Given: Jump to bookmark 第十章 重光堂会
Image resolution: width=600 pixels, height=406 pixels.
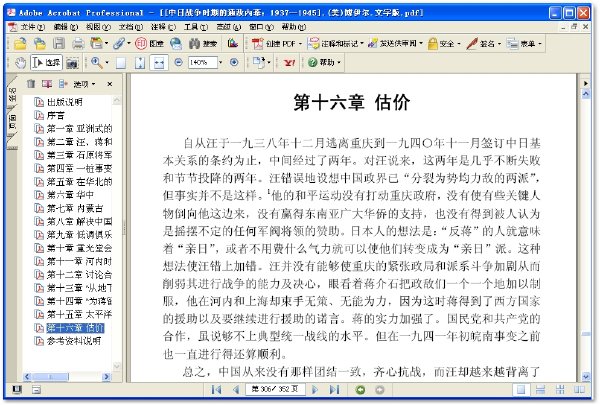Looking at the screenshot, I should click(79, 248).
